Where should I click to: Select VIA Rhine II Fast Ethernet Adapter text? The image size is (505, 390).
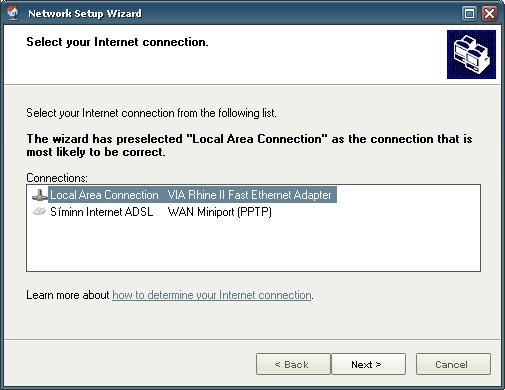(x=250, y=195)
